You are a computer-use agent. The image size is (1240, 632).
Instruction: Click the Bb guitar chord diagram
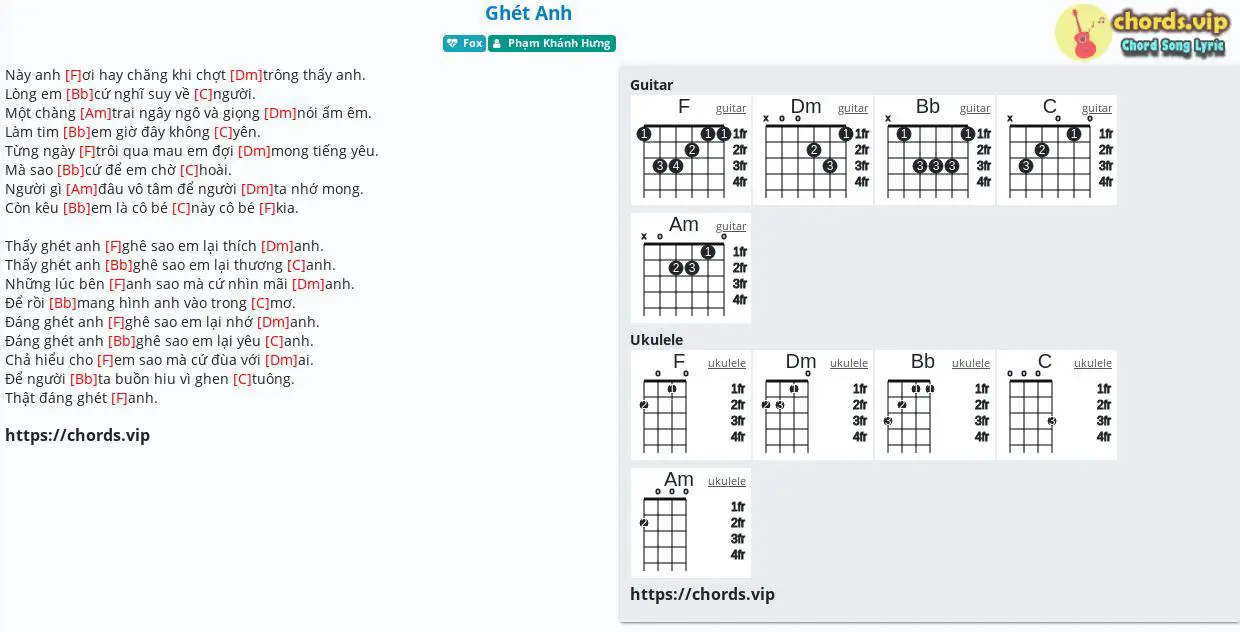pyautogui.click(x=935, y=150)
